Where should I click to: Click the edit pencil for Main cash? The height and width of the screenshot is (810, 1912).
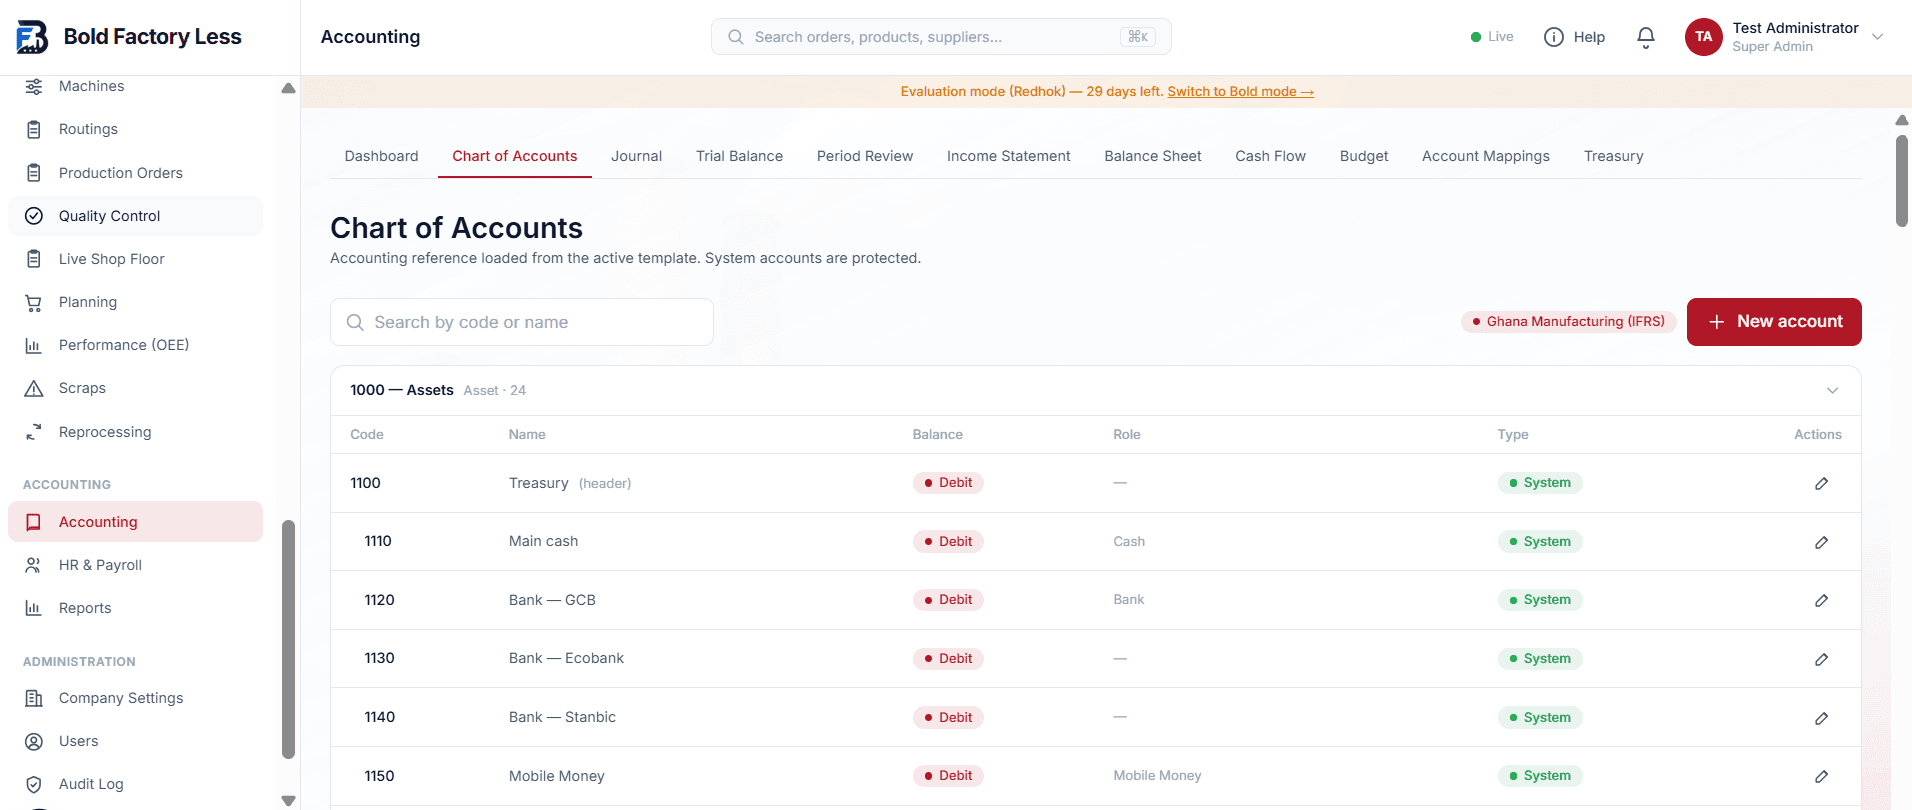coord(1821,542)
